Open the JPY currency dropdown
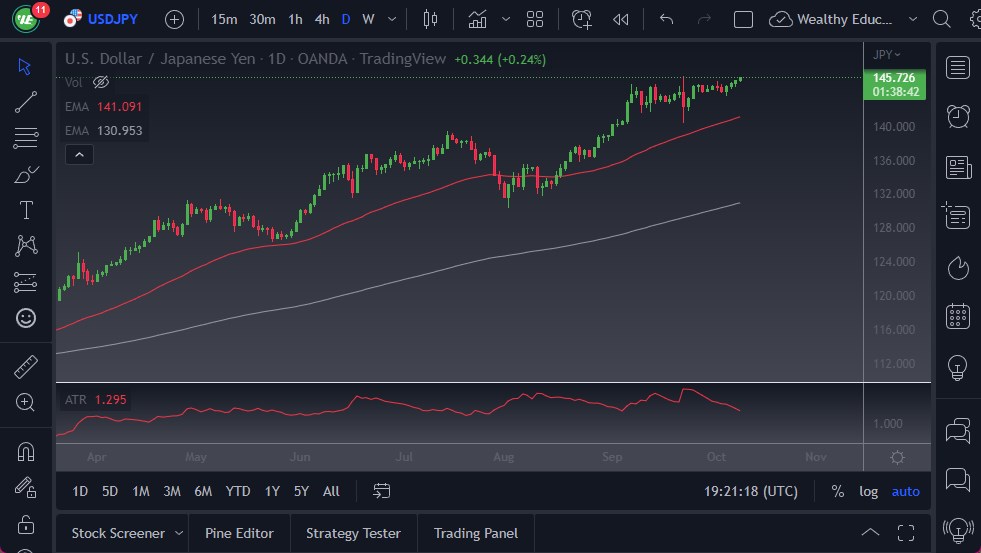 pyautogui.click(x=887, y=54)
